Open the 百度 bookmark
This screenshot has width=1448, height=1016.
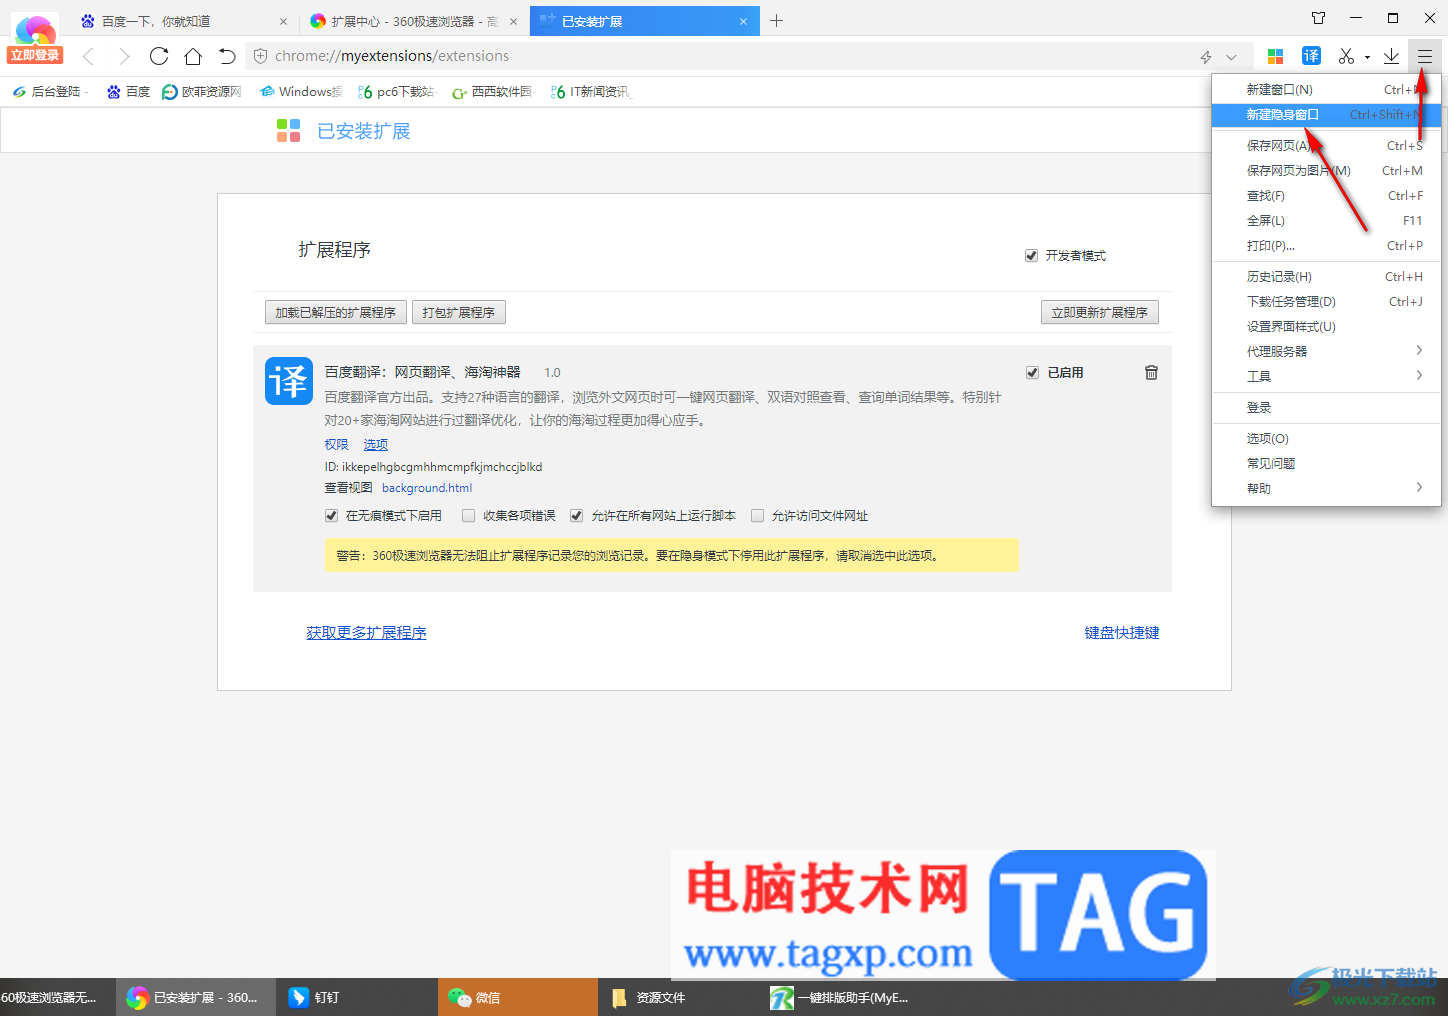click(x=128, y=92)
